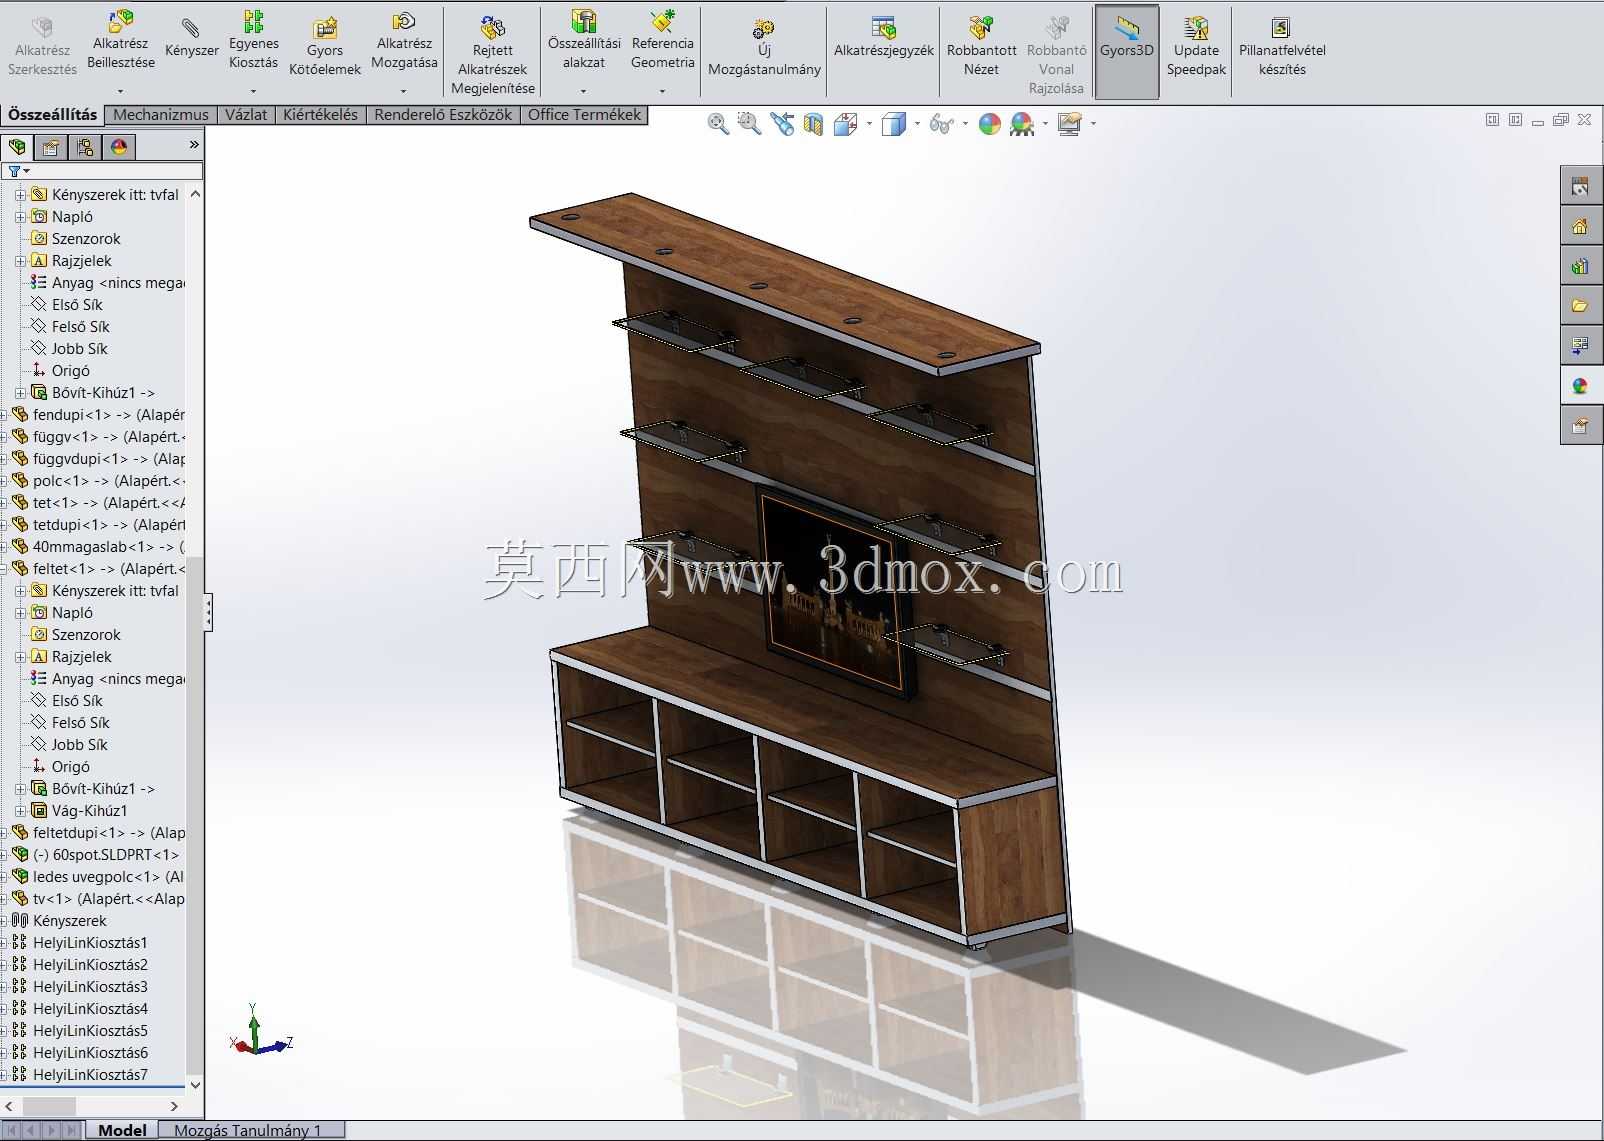This screenshot has height=1141, width=1604.
Task: Open the Alkatrész Beillesztése dropdown arrow
Action: coord(120,91)
